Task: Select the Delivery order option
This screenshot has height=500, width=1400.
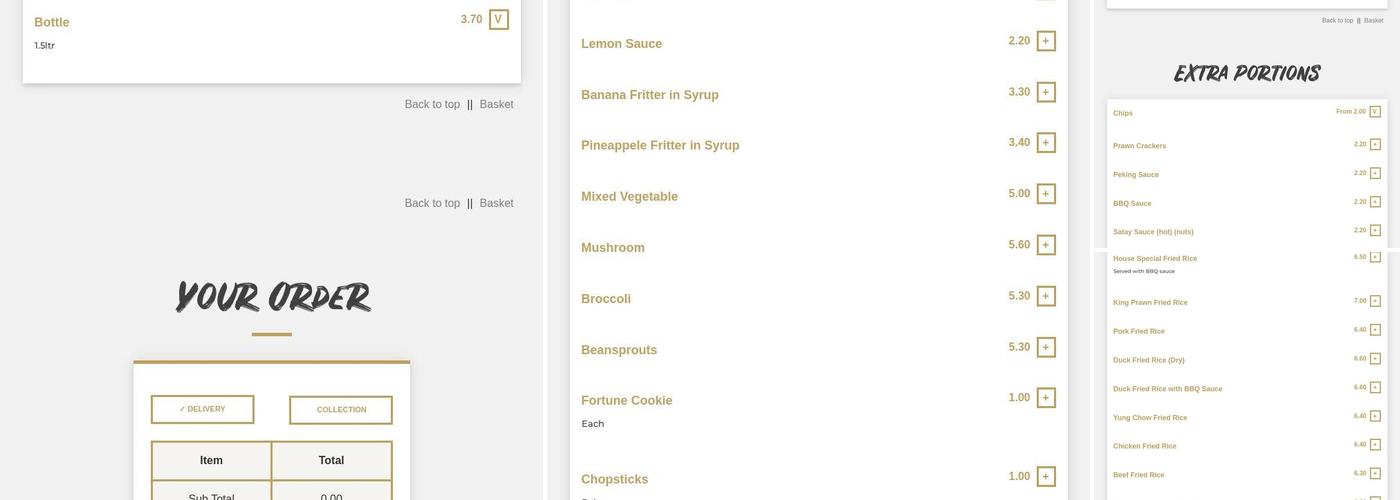Action: (x=202, y=409)
